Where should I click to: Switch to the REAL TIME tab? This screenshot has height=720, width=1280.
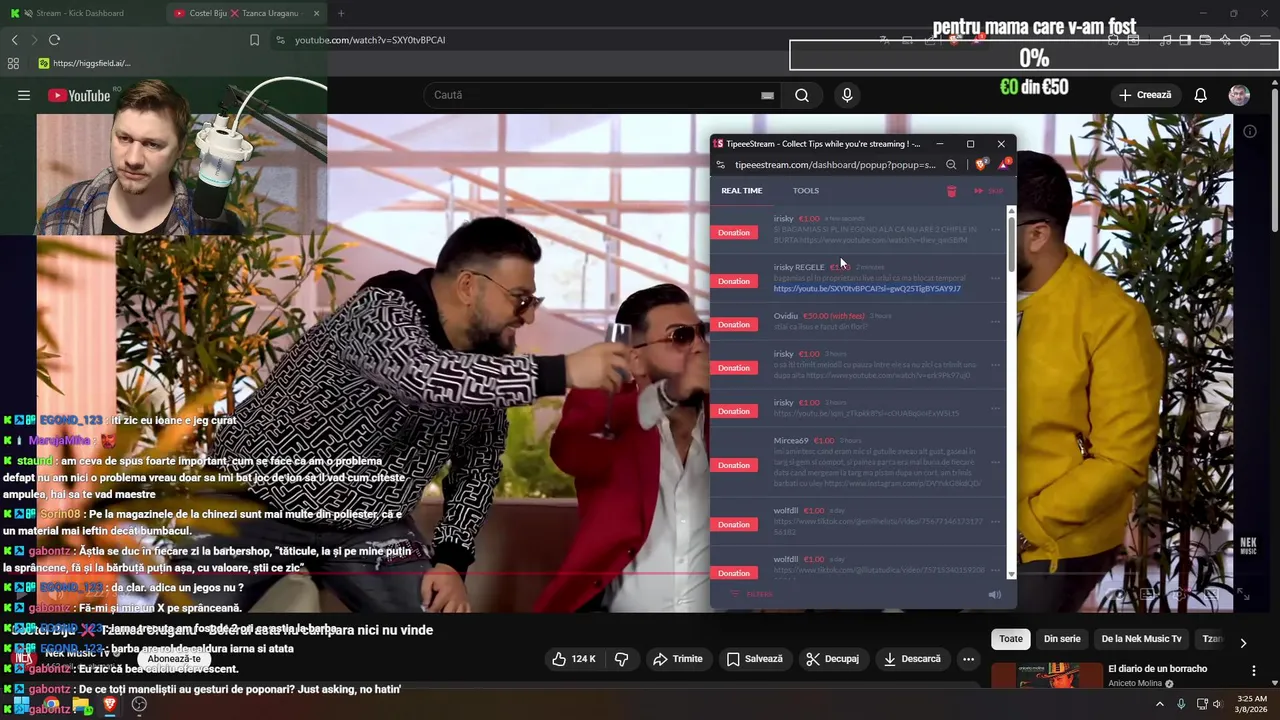coord(741,191)
